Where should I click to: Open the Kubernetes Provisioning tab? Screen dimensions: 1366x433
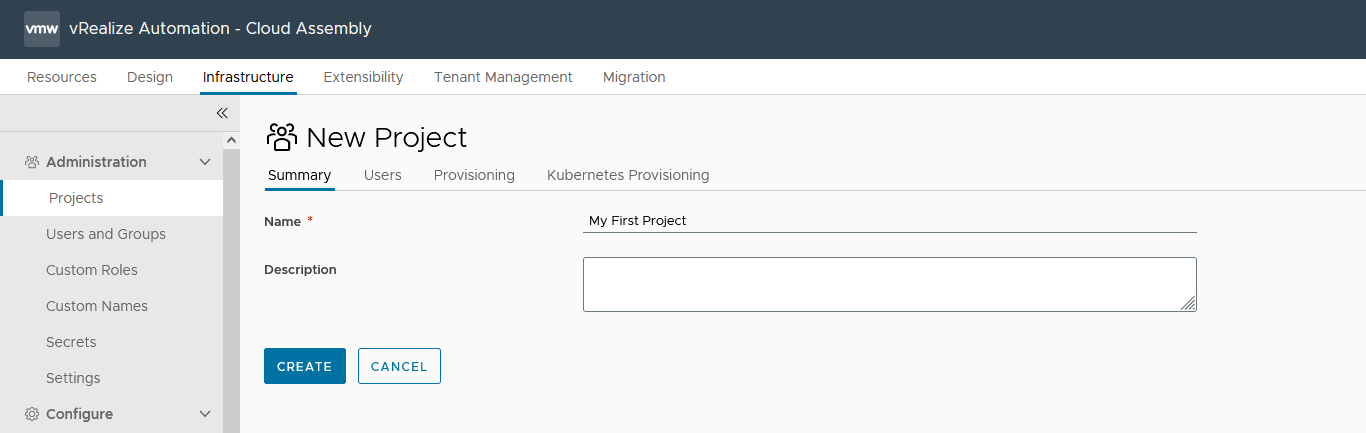tap(628, 175)
